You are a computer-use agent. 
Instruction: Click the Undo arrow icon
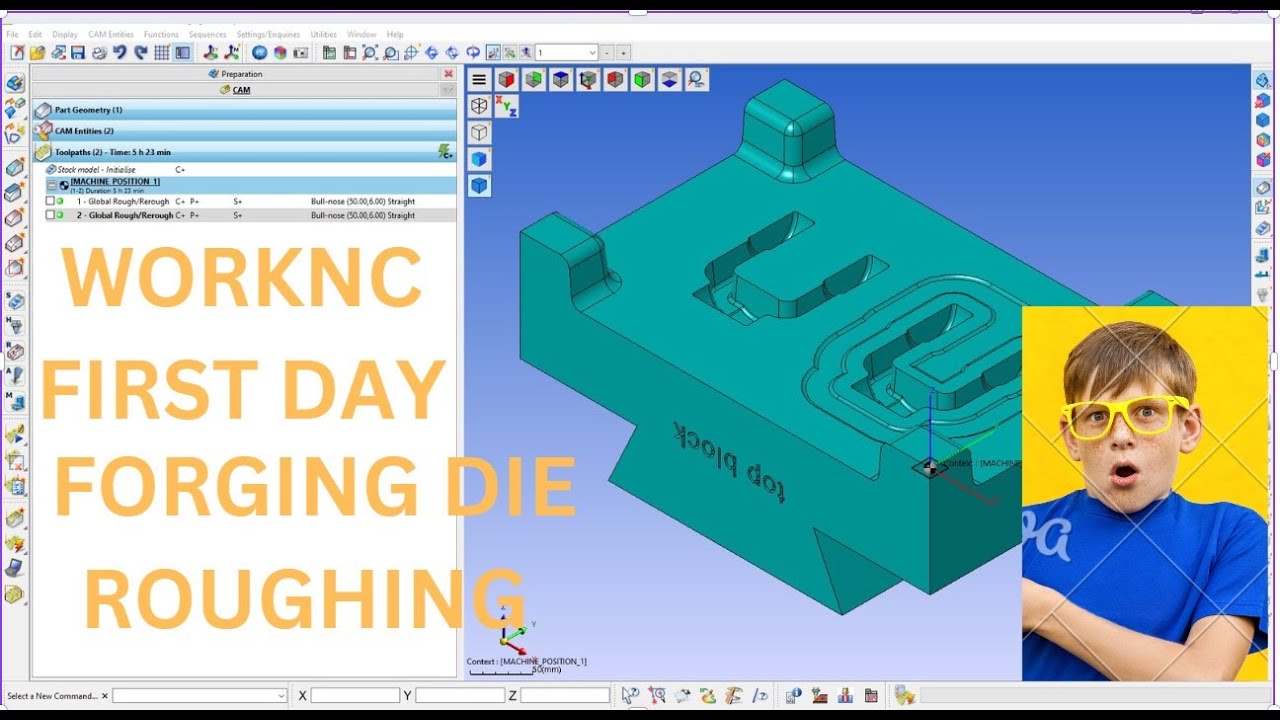(120, 53)
